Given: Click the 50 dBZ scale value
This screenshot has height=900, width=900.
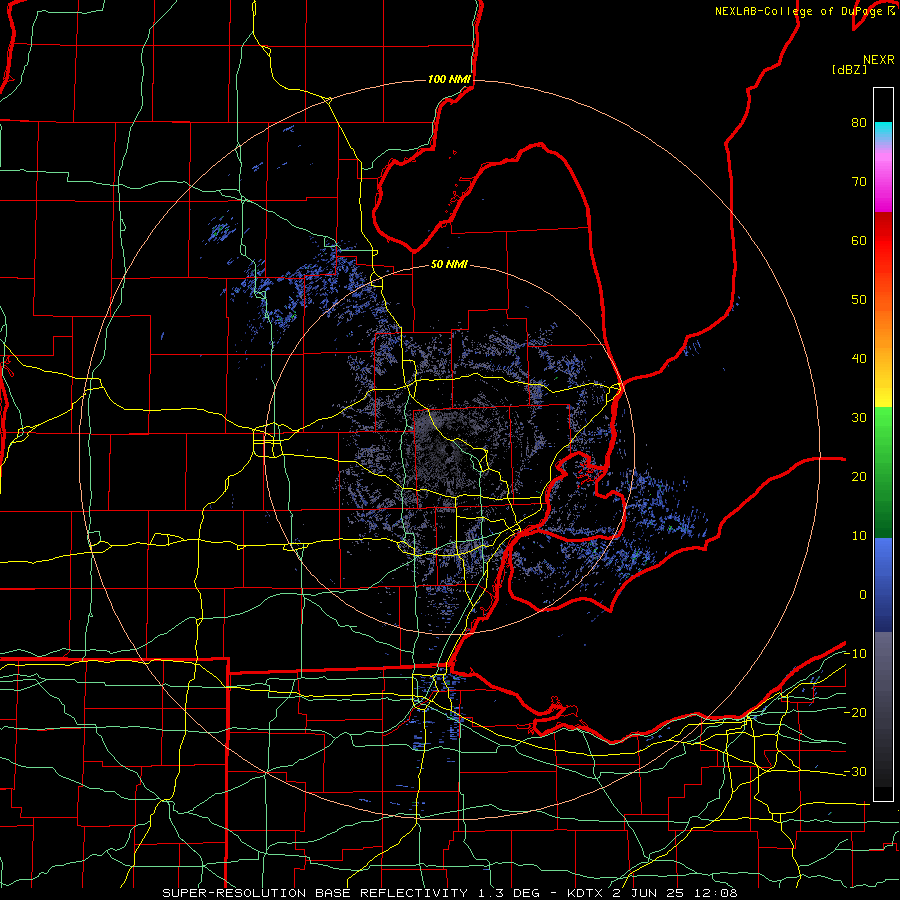Looking at the screenshot, I should point(859,300).
